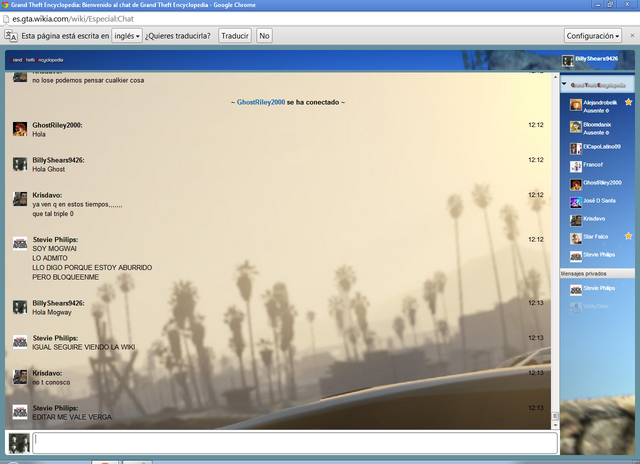The width and height of the screenshot is (640, 464).
Task: Click your avatar beside message input
Action: [x=19, y=444]
